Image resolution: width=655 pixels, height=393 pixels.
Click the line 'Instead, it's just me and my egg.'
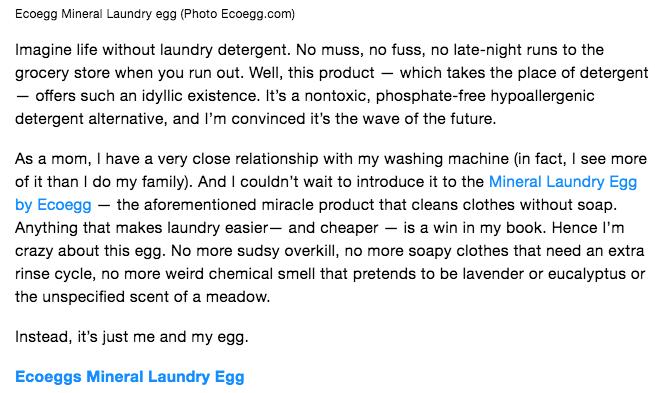click(x=132, y=337)
